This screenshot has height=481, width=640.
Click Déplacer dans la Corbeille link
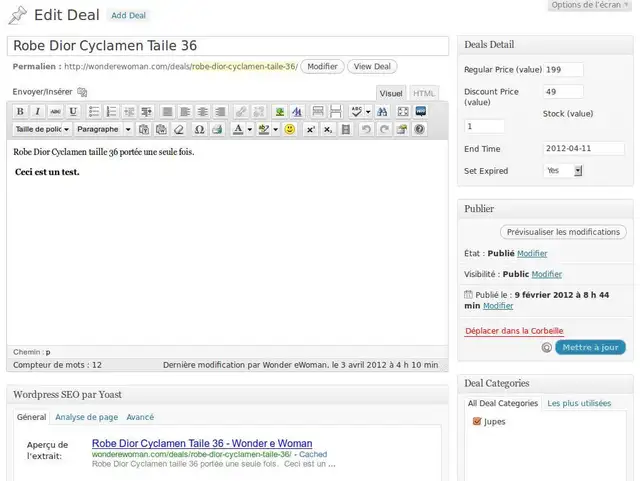pos(514,331)
